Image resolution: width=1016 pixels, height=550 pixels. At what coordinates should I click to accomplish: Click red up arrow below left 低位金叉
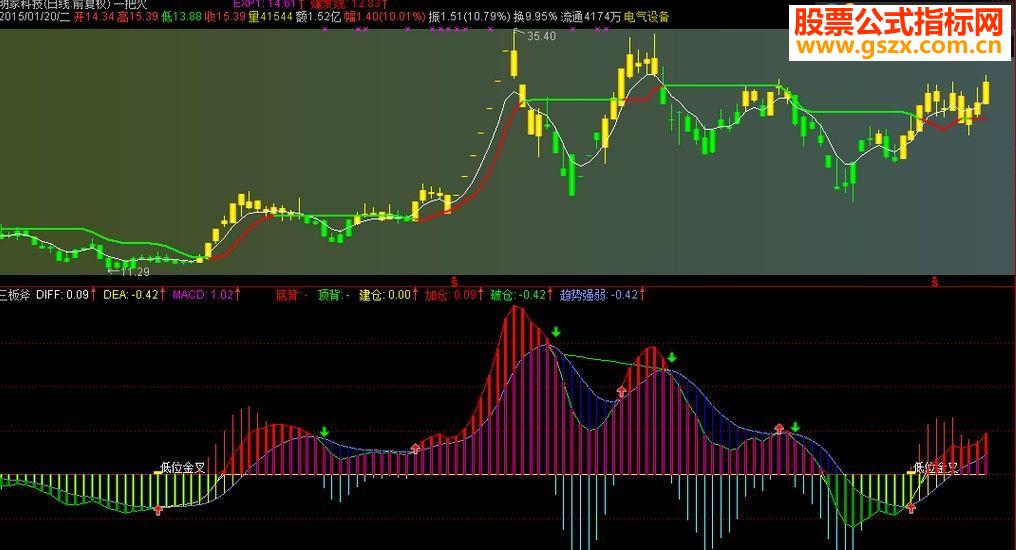[159, 510]
